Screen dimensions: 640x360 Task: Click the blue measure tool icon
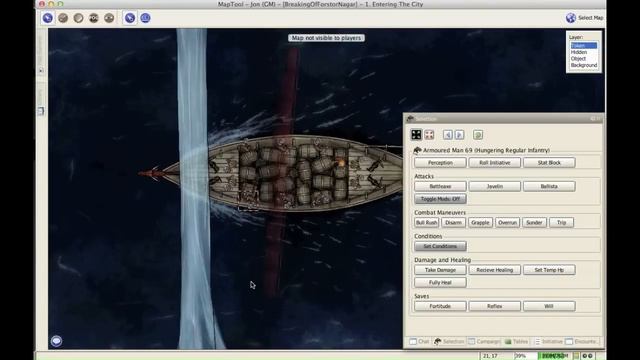145,18
